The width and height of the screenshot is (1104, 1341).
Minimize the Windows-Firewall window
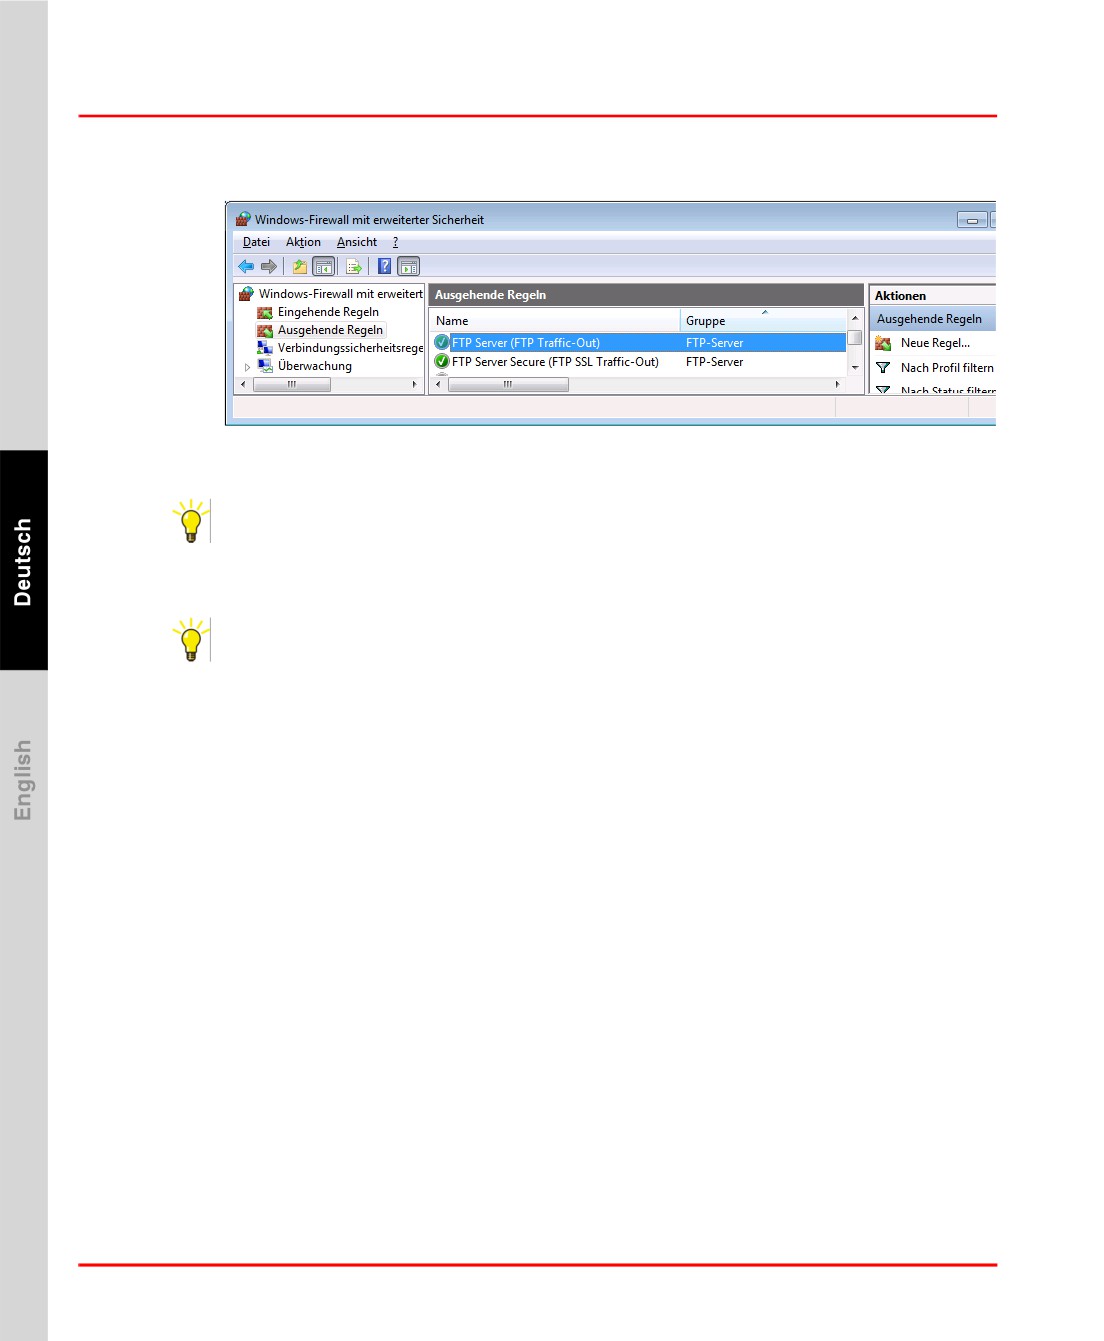tap(971, 220)
